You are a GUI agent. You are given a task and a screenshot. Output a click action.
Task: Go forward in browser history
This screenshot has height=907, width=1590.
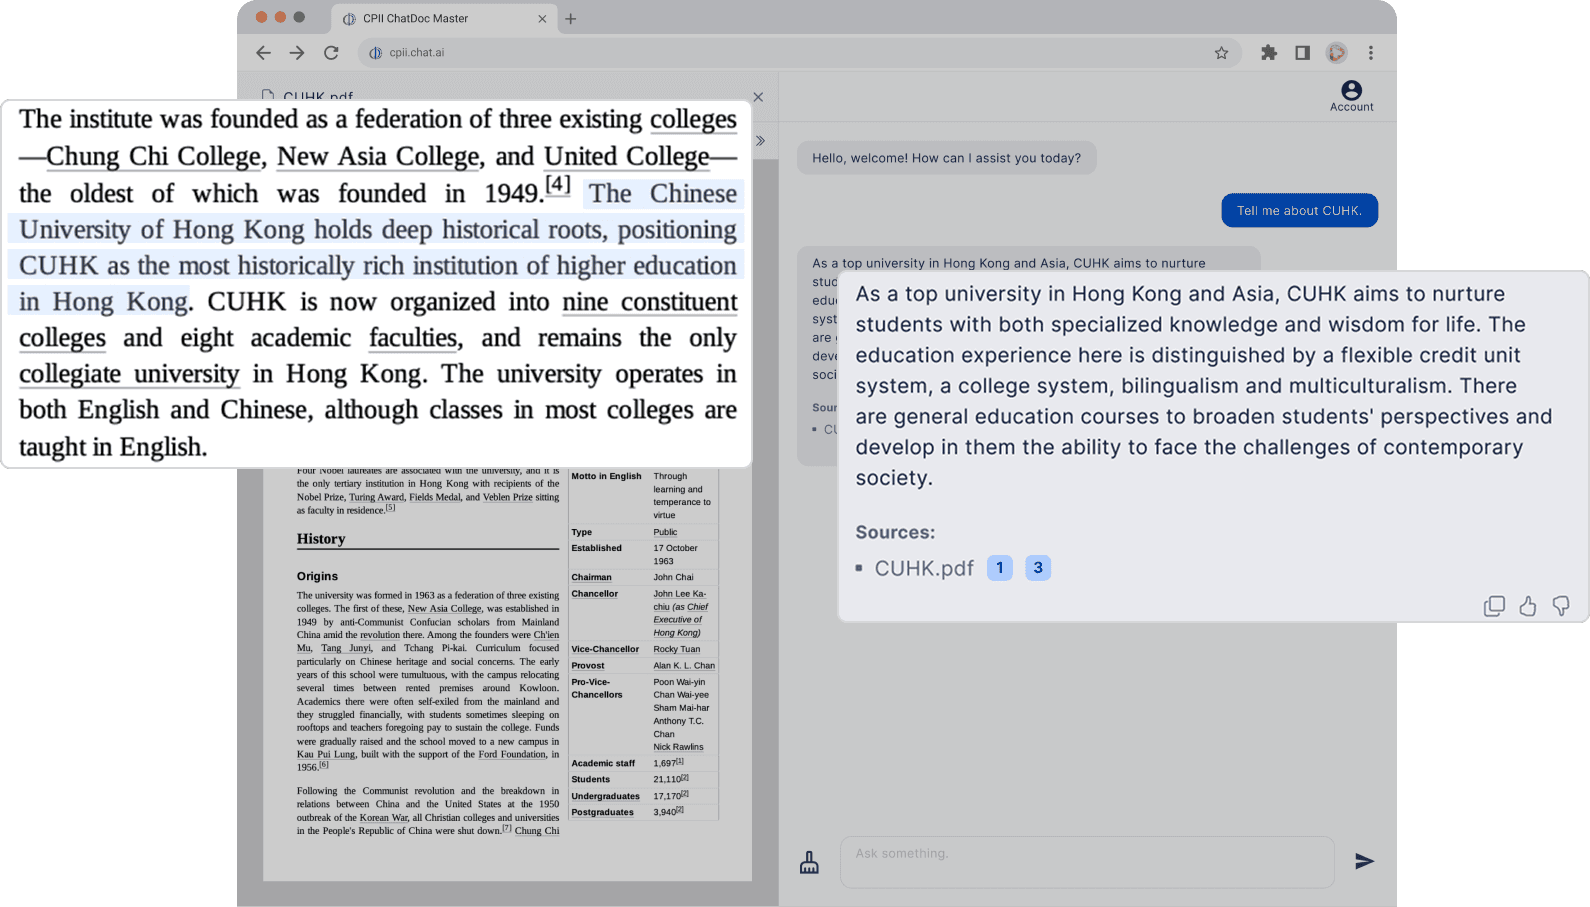[x=297, y=53]
